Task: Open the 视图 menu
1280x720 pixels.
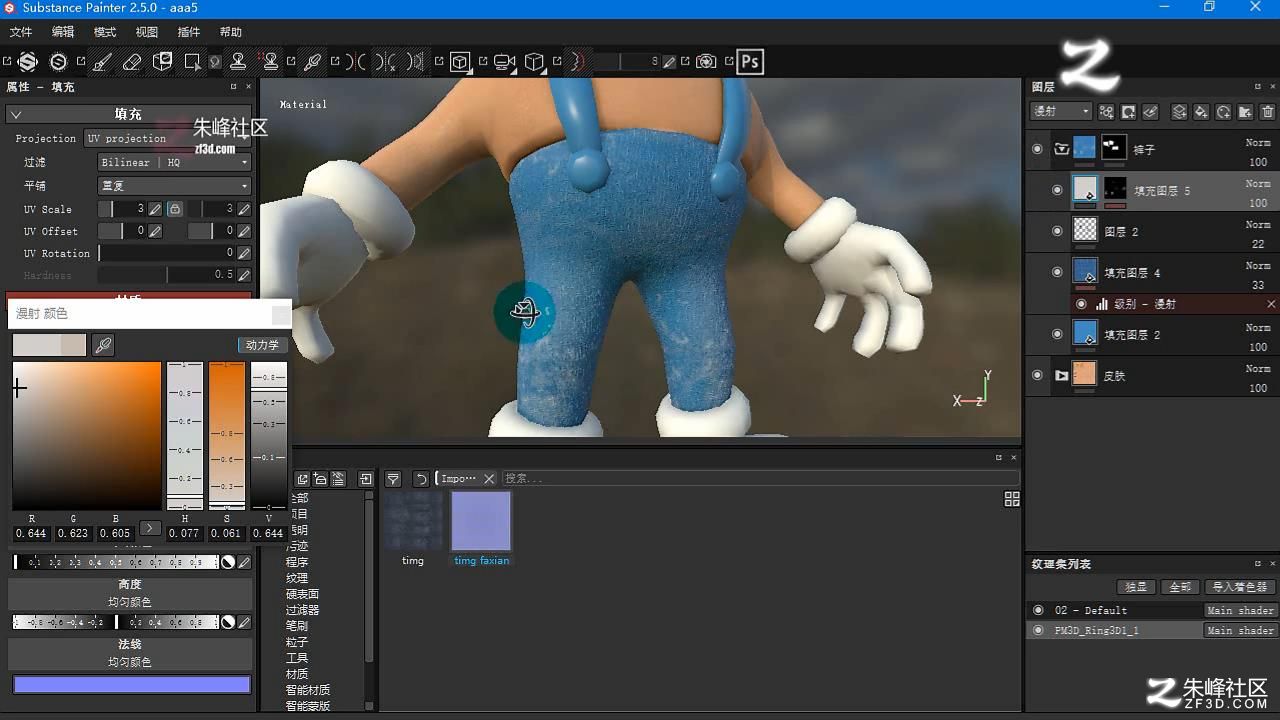Action: pos(147,32)
